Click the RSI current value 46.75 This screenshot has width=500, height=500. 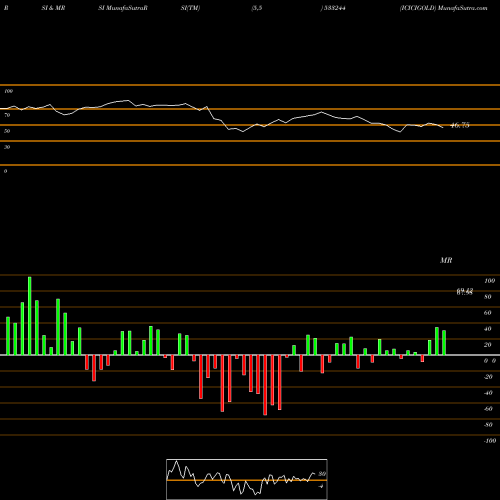(x=460, y=125)
